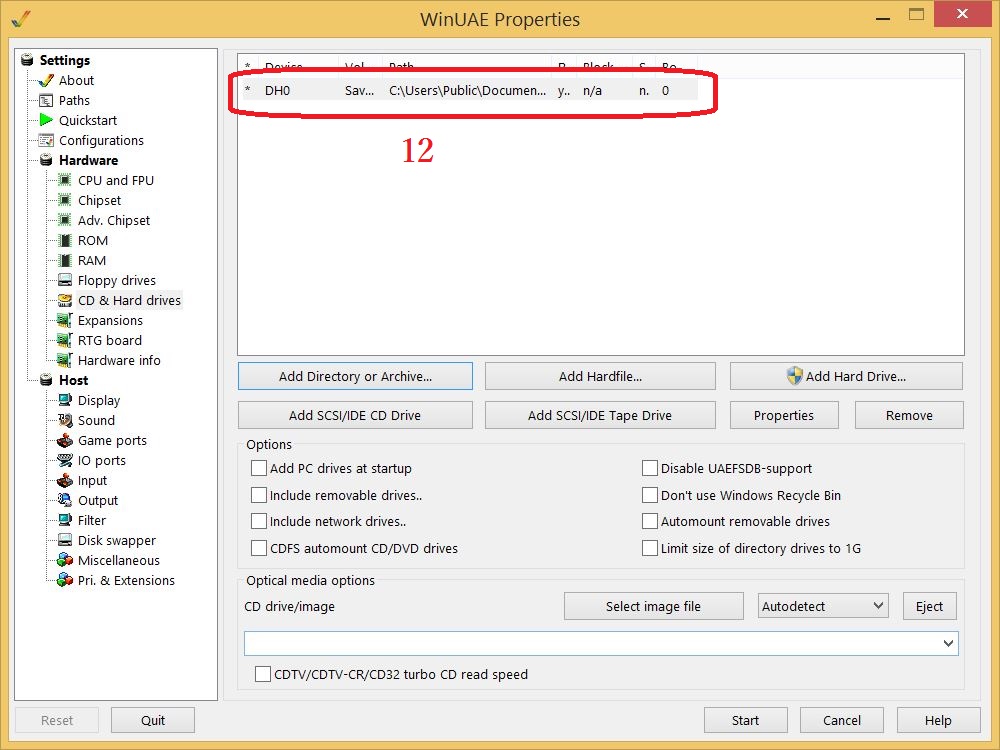Check Limit size of directory drives to 1G

tap(650, 548)
